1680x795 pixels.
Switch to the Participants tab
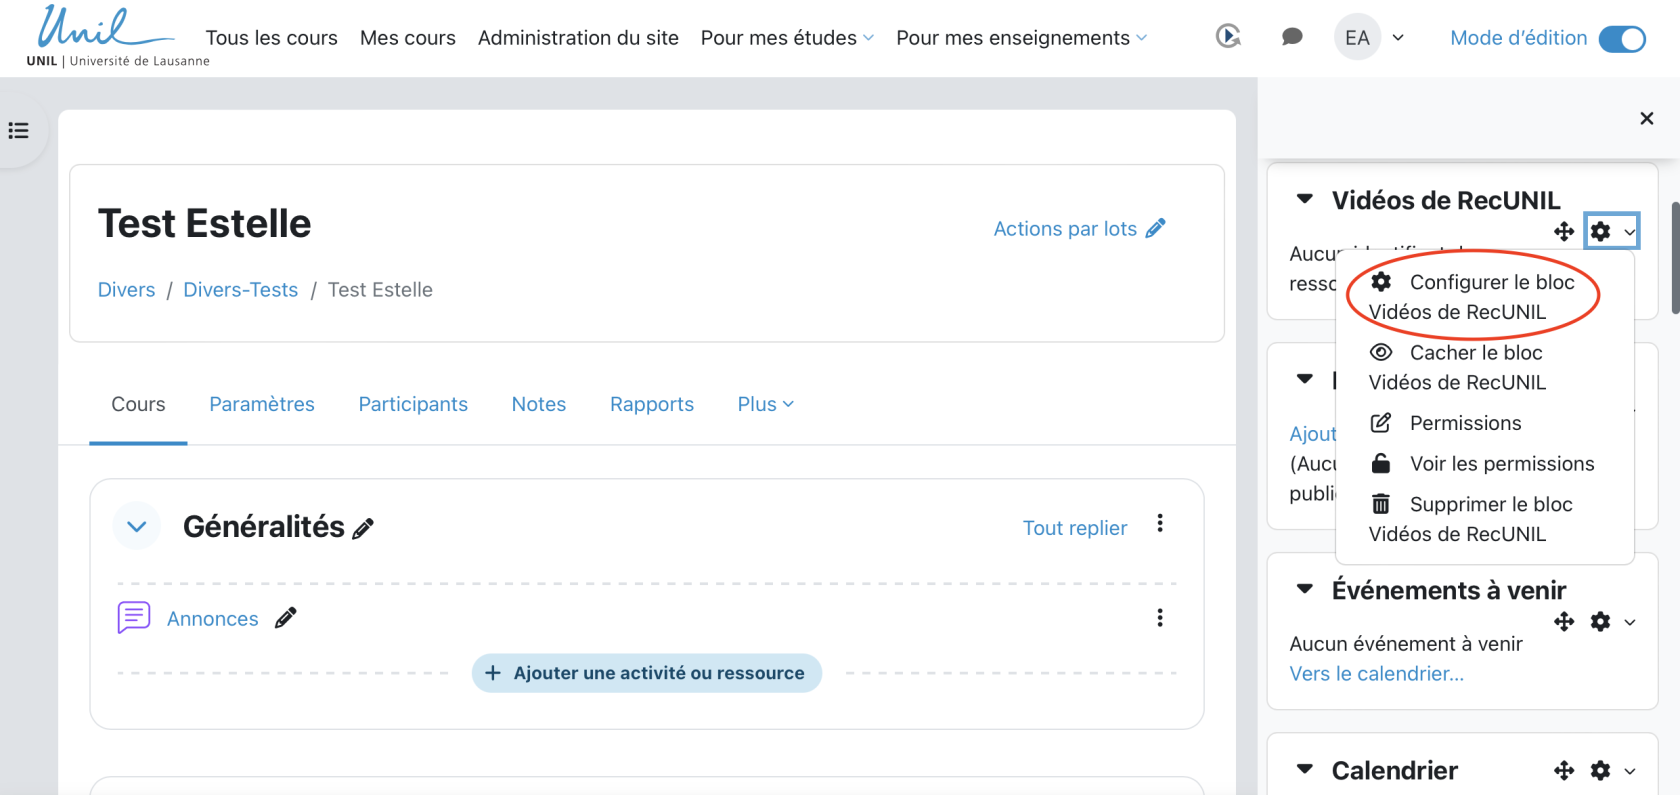(413, 404)
